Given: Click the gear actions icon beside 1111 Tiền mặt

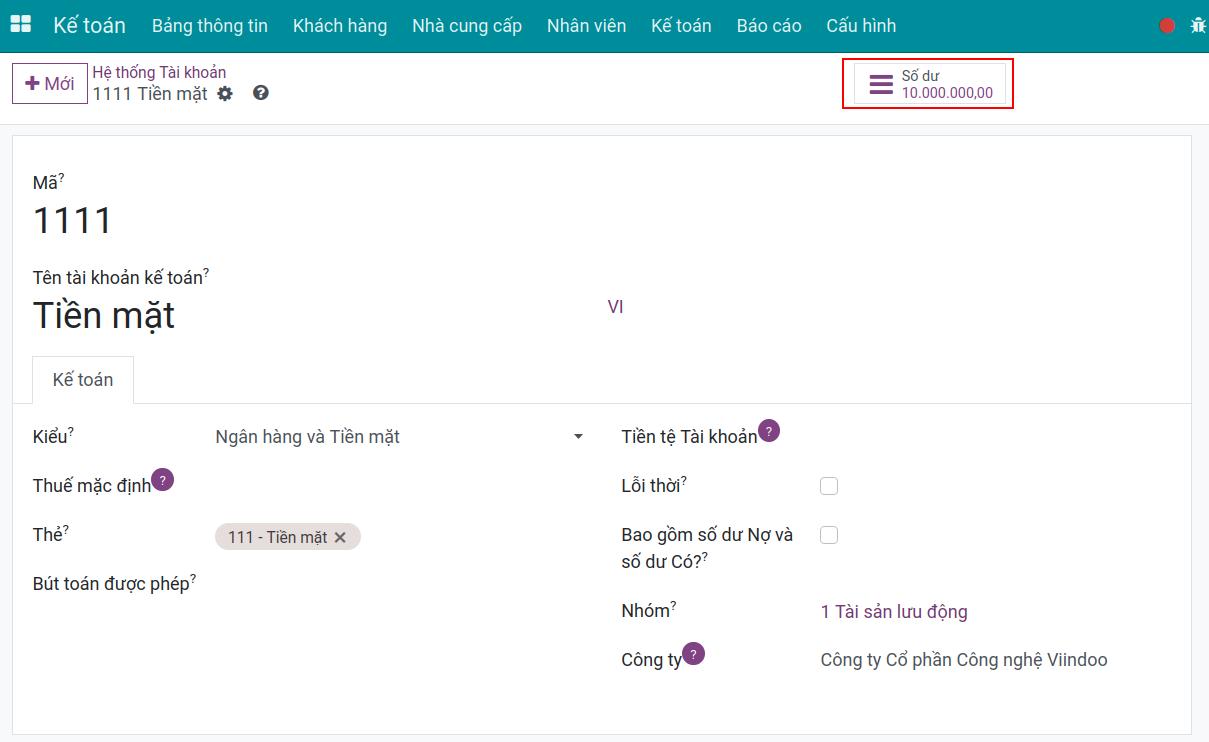Looking at the screenshot, I should (225, 93).
